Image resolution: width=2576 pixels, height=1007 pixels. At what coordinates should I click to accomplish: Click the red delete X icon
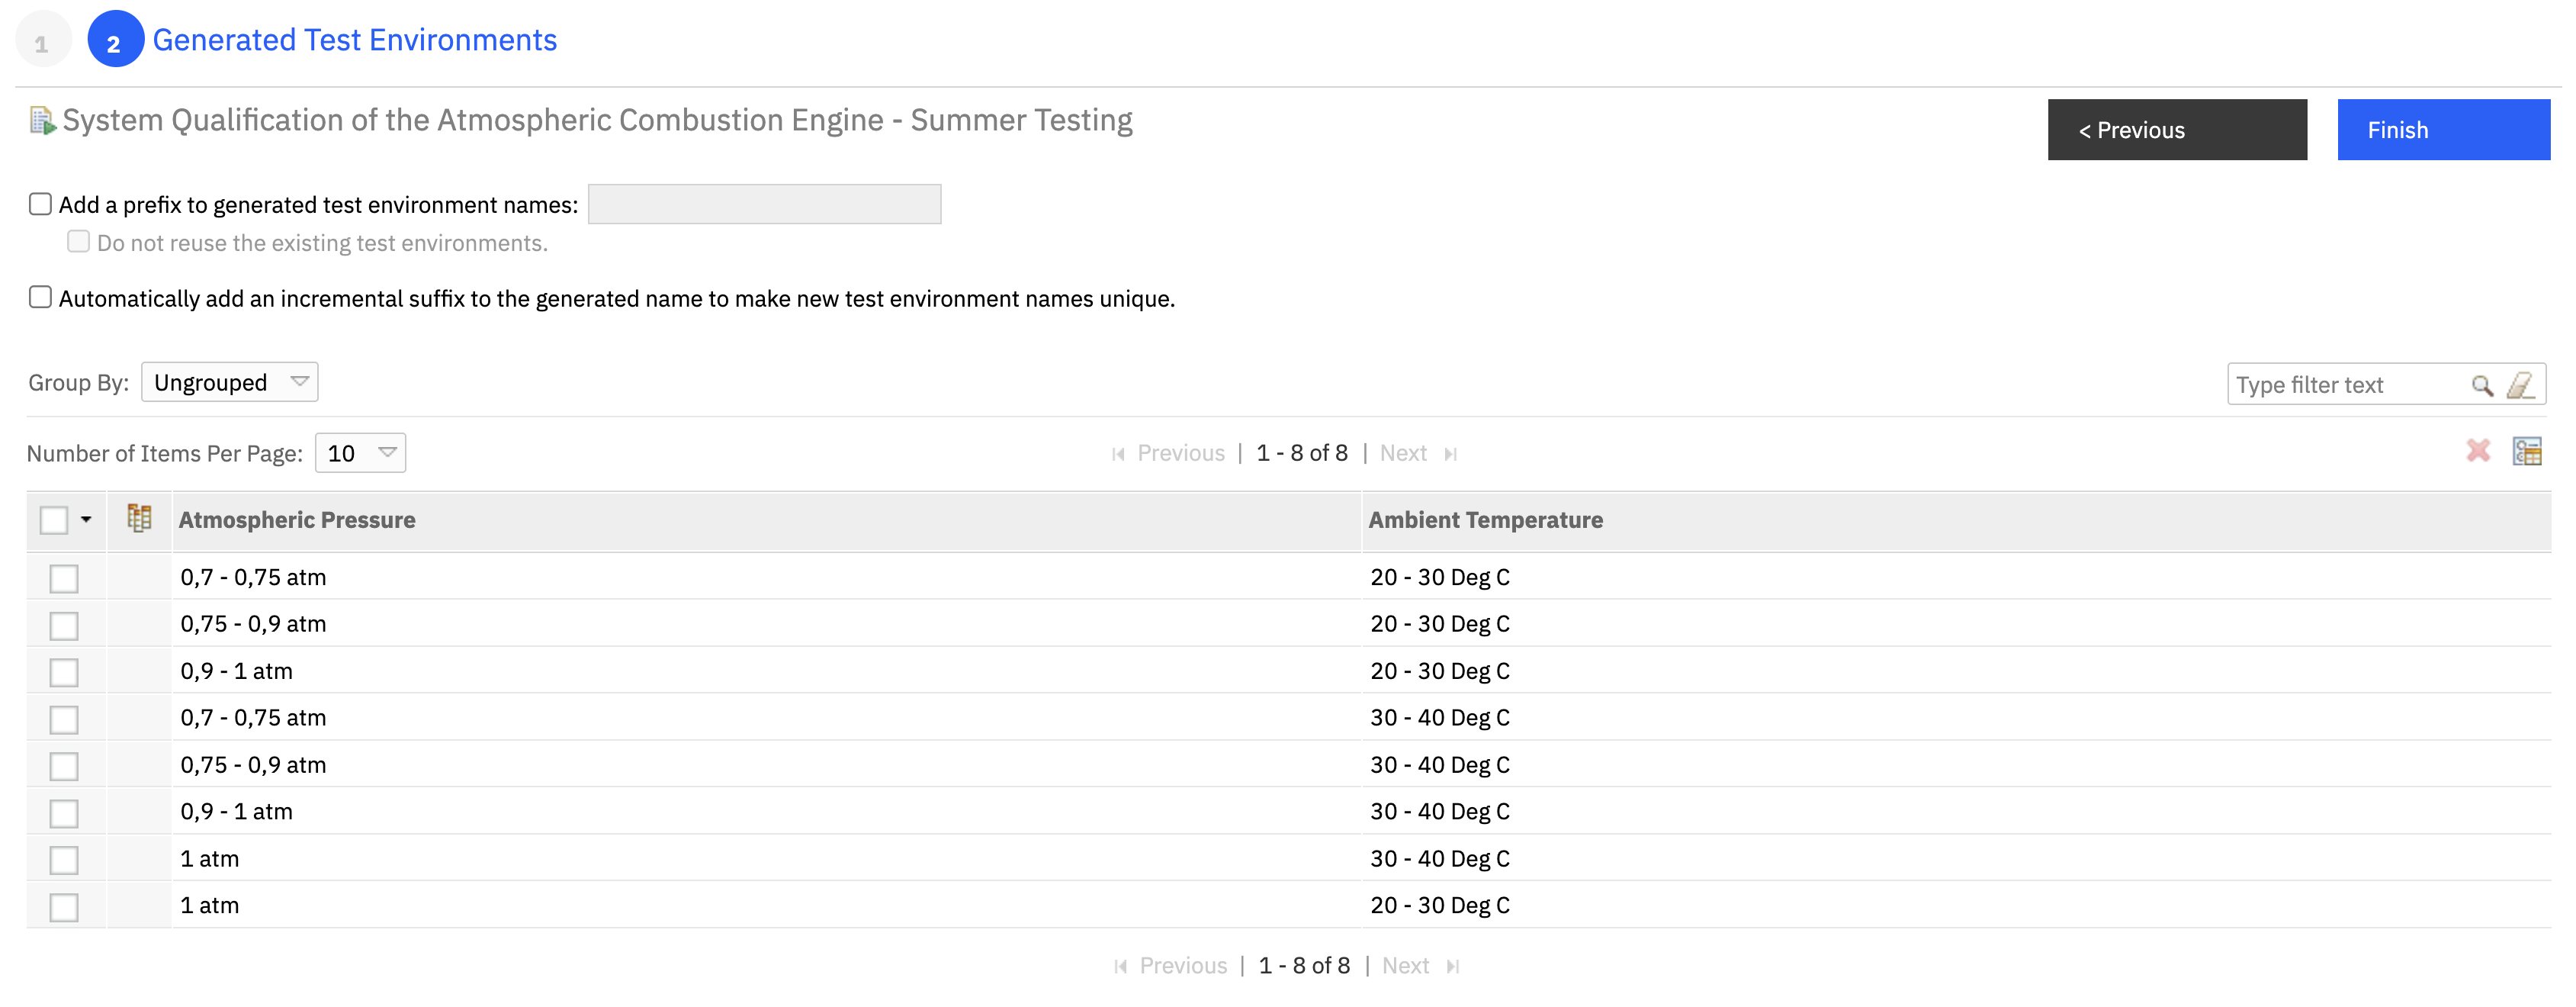[2477, 451]
